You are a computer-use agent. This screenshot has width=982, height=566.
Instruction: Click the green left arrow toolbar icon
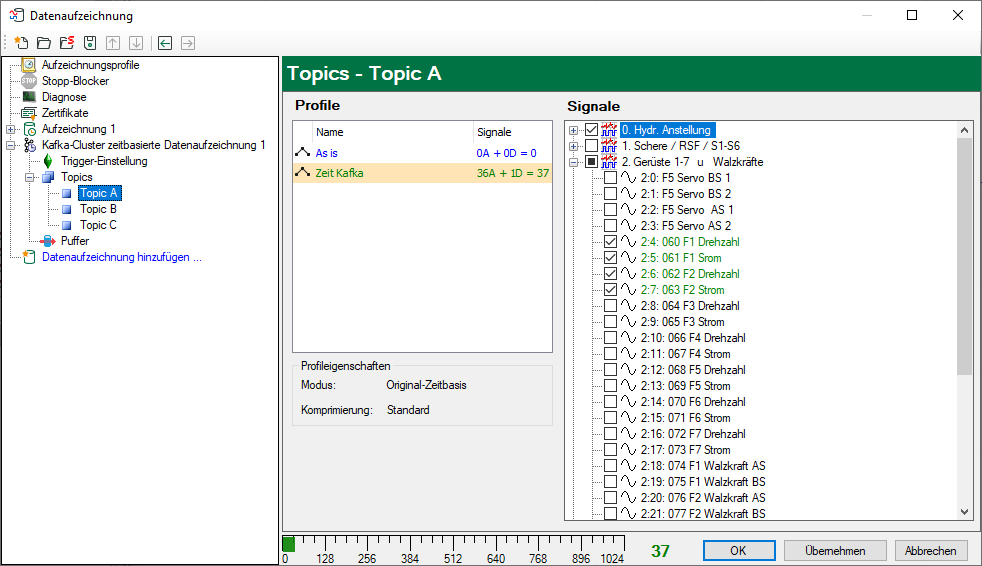[165, 43]
